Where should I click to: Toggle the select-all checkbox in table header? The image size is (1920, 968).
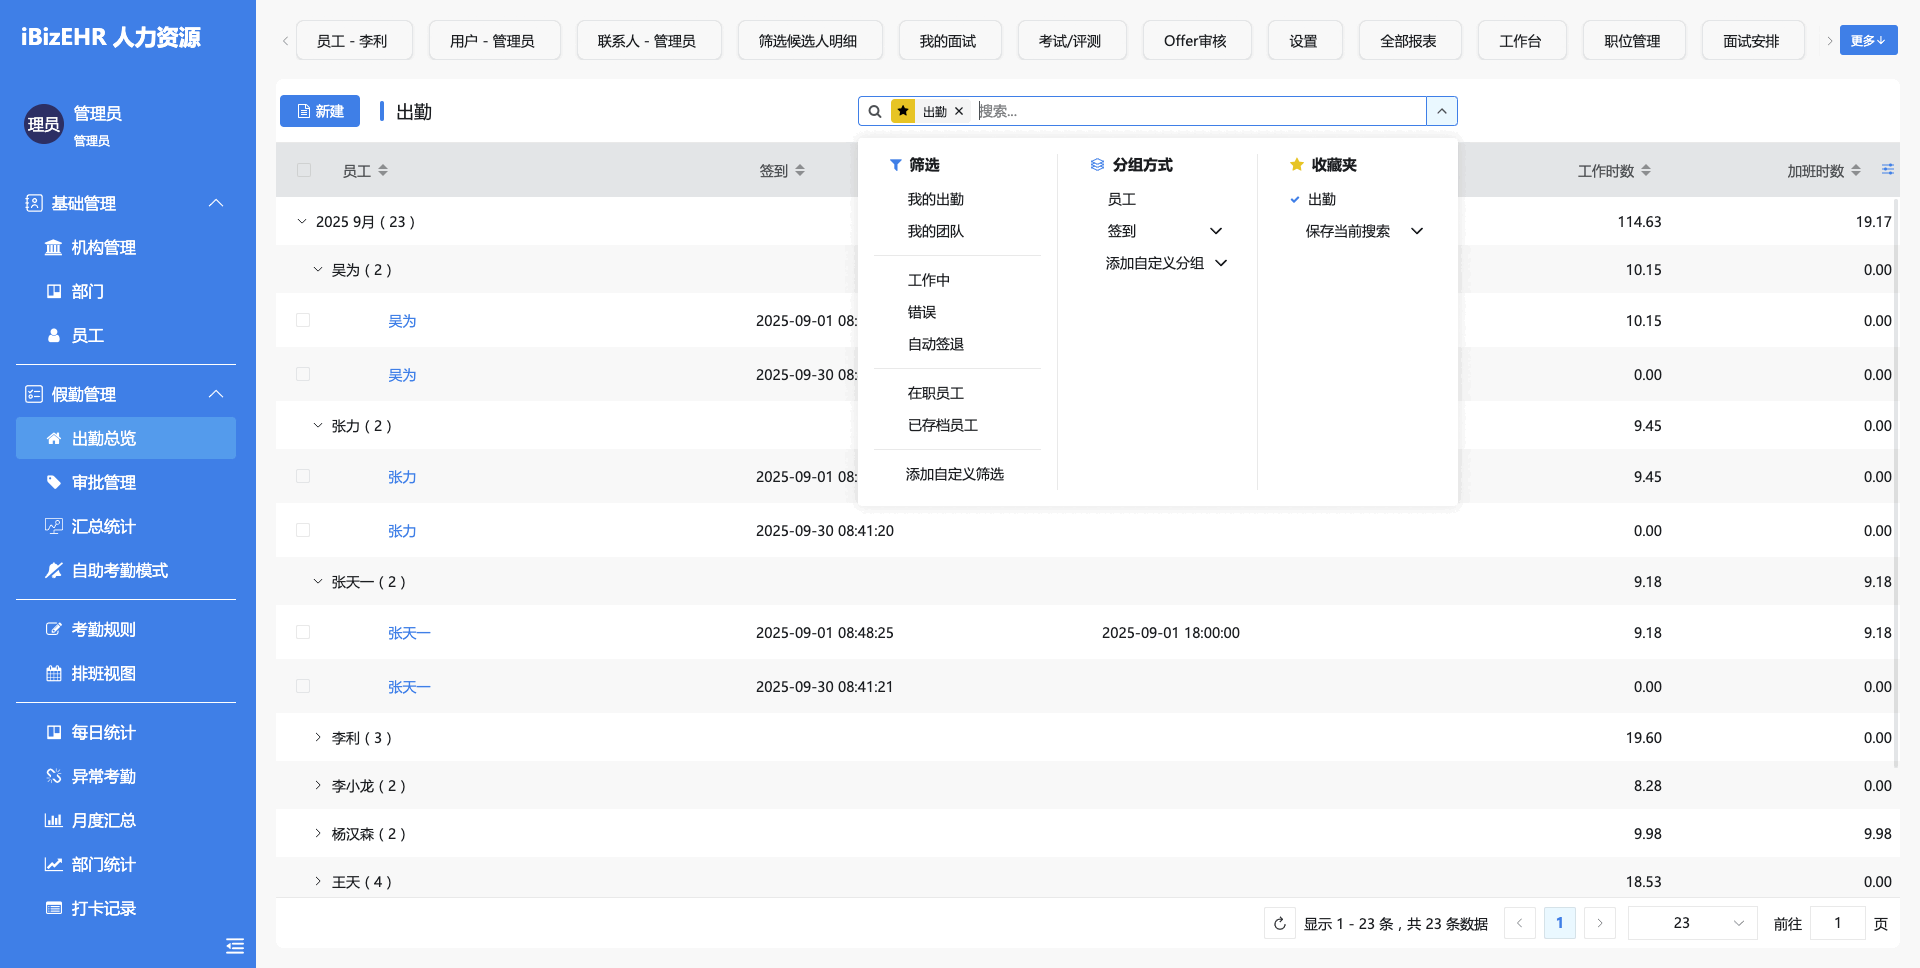click(304, 171)
